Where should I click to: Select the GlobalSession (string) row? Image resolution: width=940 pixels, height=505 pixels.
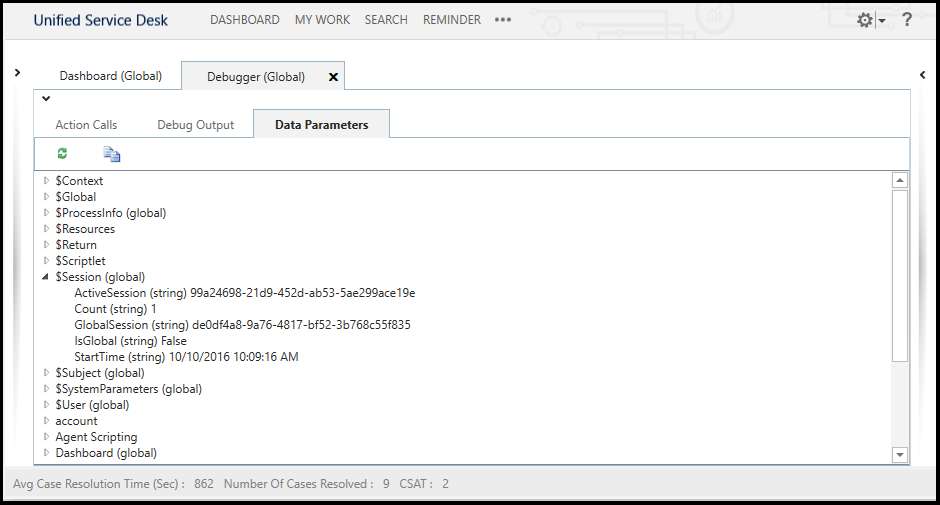coord(242,324)
